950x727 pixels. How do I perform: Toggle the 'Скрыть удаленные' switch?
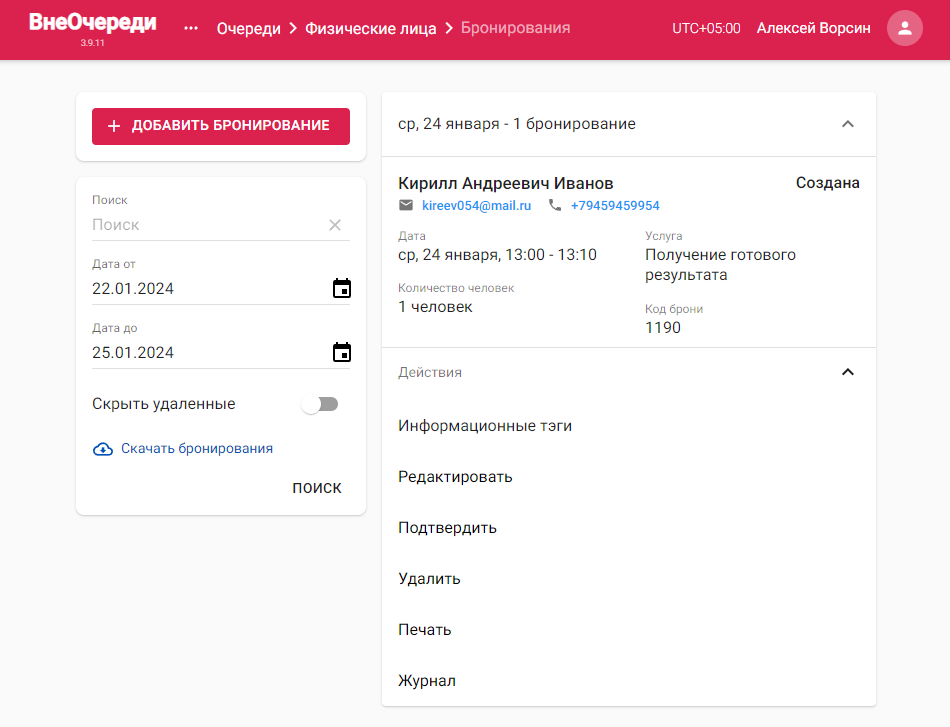coord(320,404)
